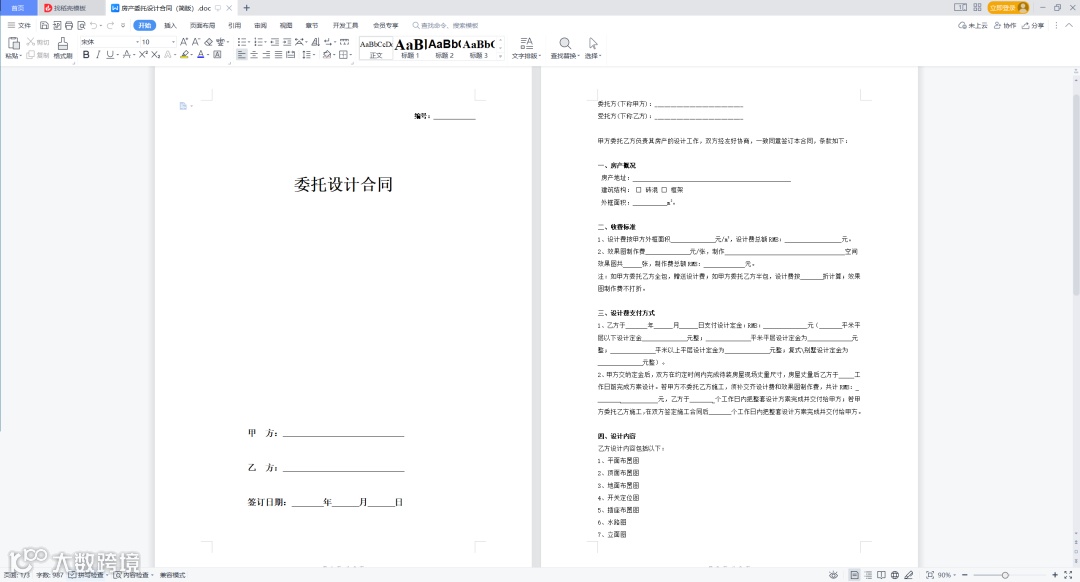This screenshot has height=582, width=1080.
Task: Toggle Underline formatting
Action: [x=109, y=54]
